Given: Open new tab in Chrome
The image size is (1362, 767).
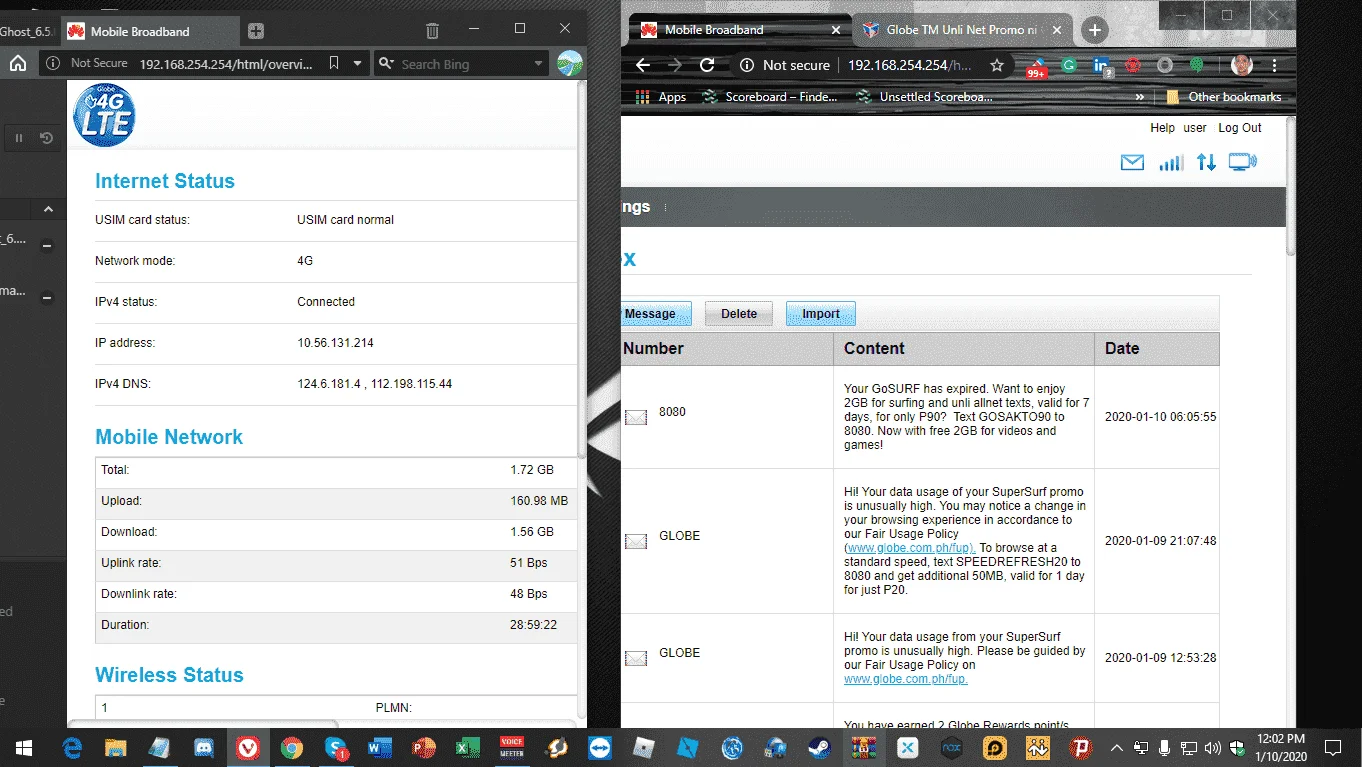Looking at the screenshot, I should coord(1094,30).
